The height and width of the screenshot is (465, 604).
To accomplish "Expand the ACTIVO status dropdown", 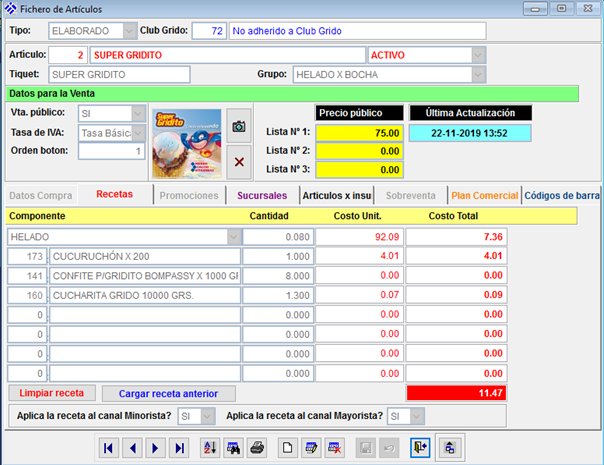I will pos(479,54).
